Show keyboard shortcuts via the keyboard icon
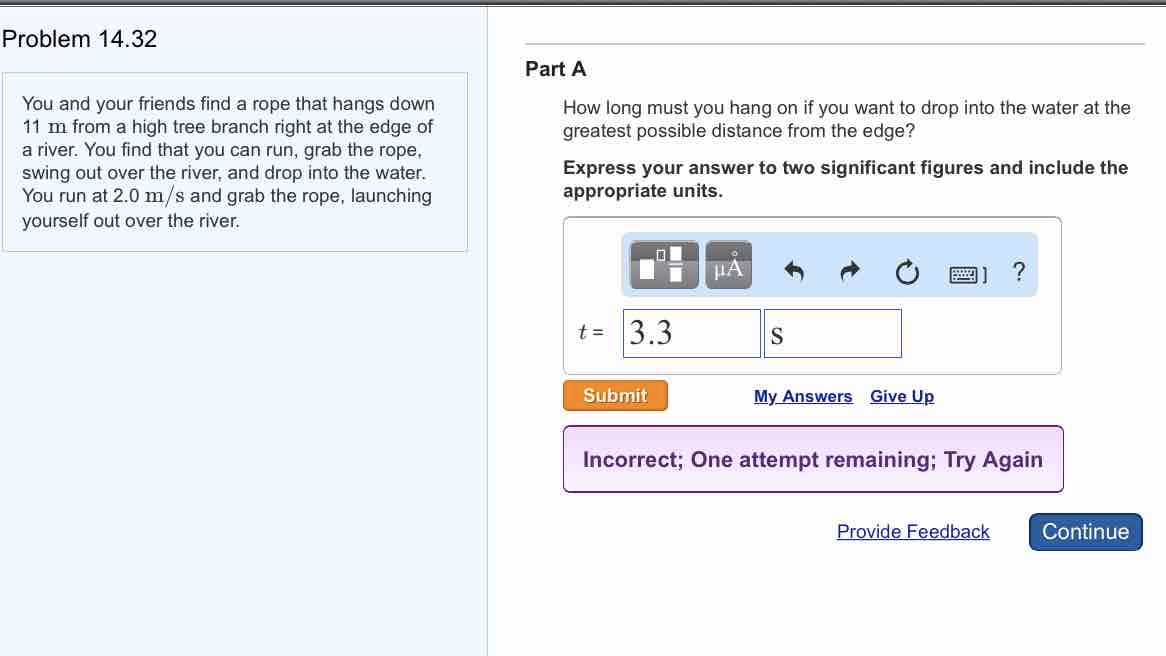 (x=968, y=275)
